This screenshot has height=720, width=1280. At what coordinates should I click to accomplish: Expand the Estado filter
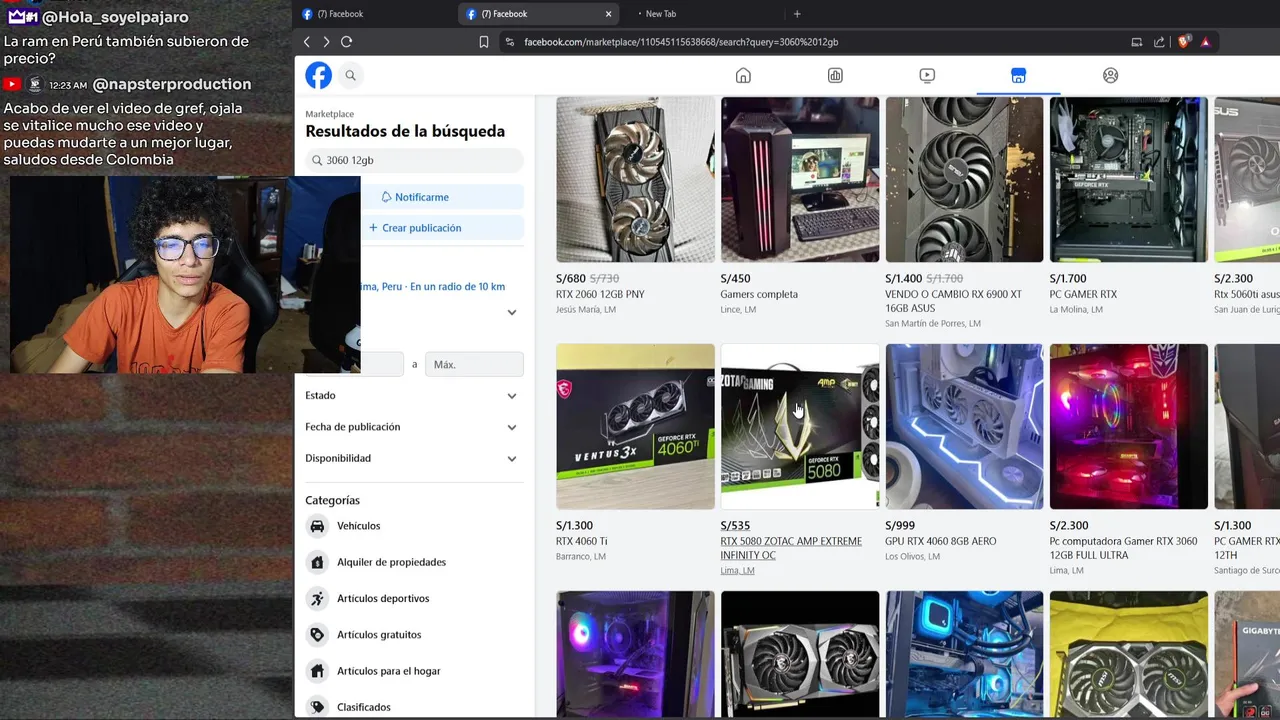(414, 396)
